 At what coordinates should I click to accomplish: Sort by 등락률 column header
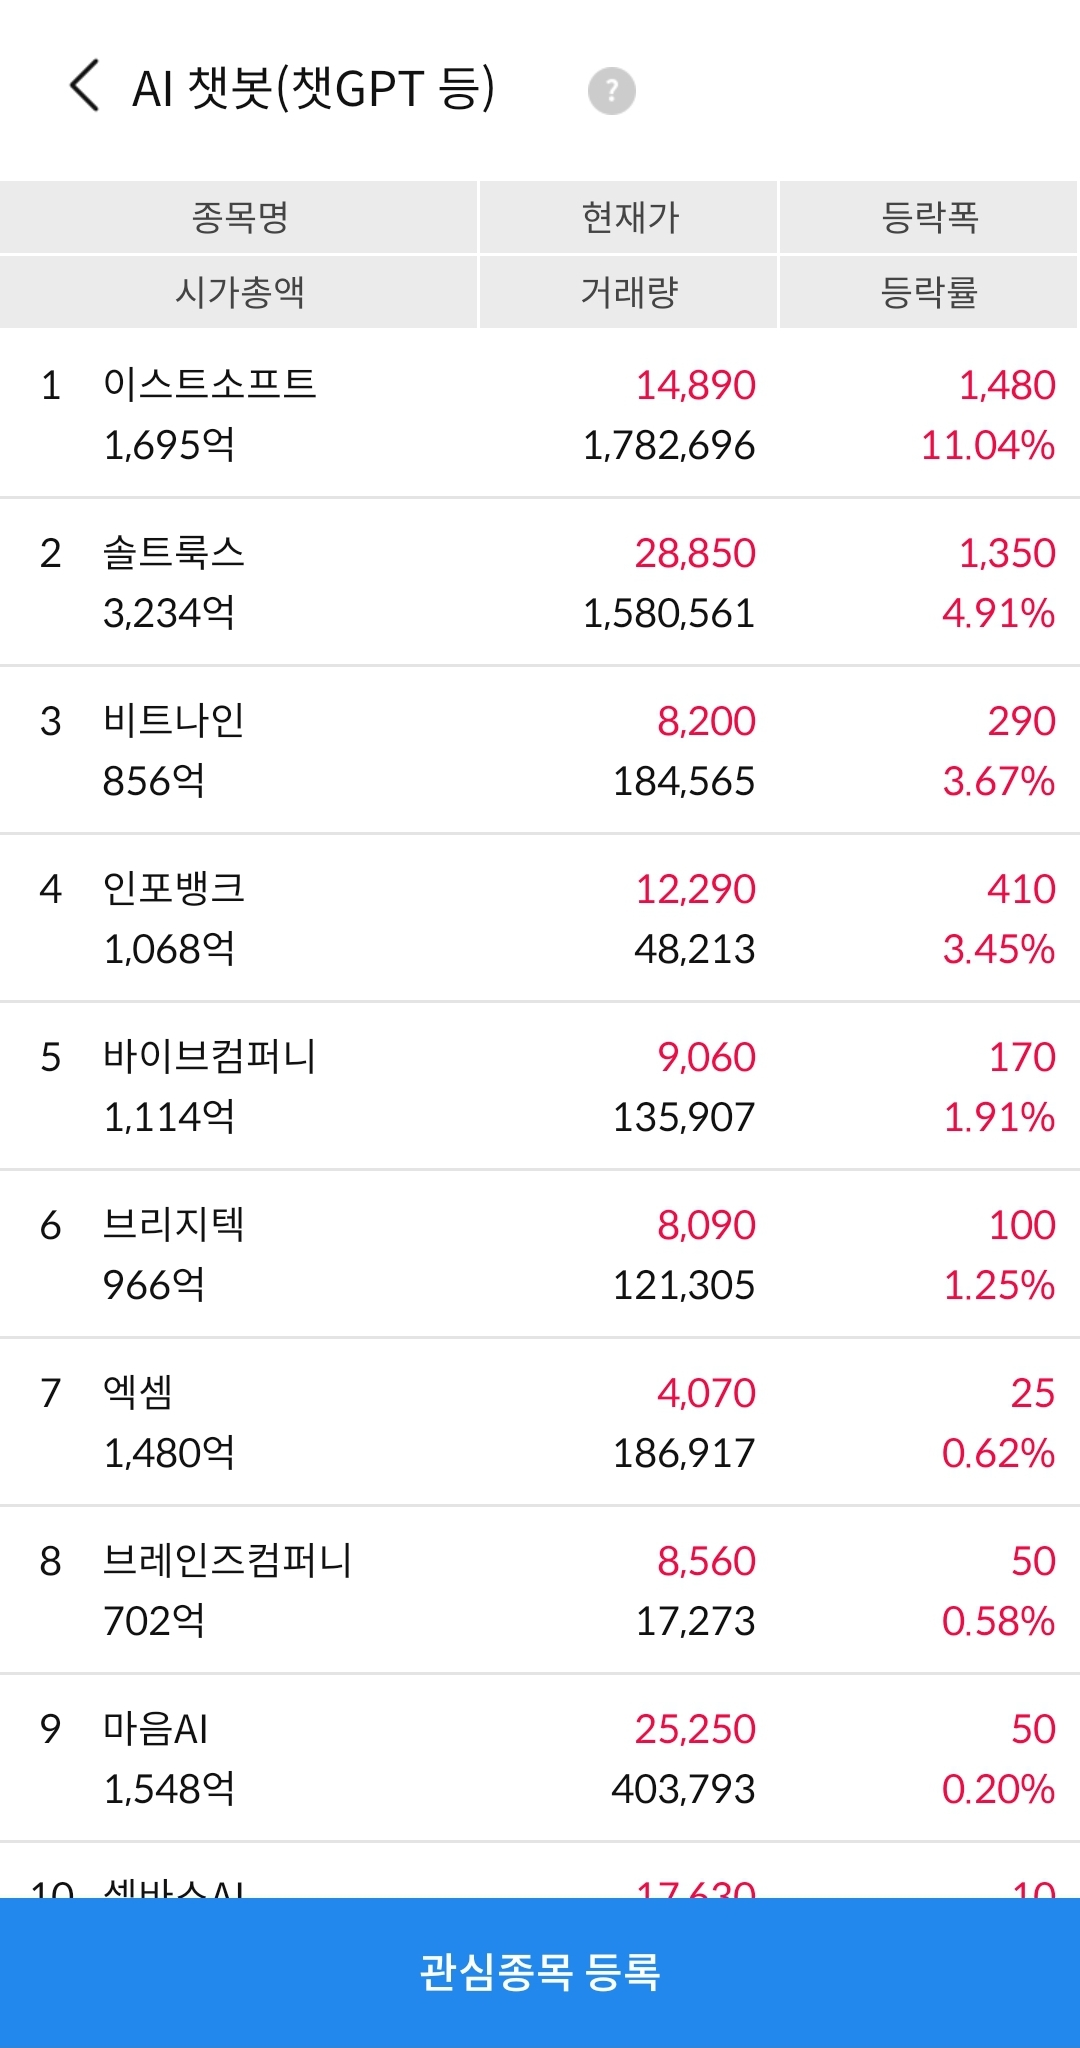coord(929,292)
